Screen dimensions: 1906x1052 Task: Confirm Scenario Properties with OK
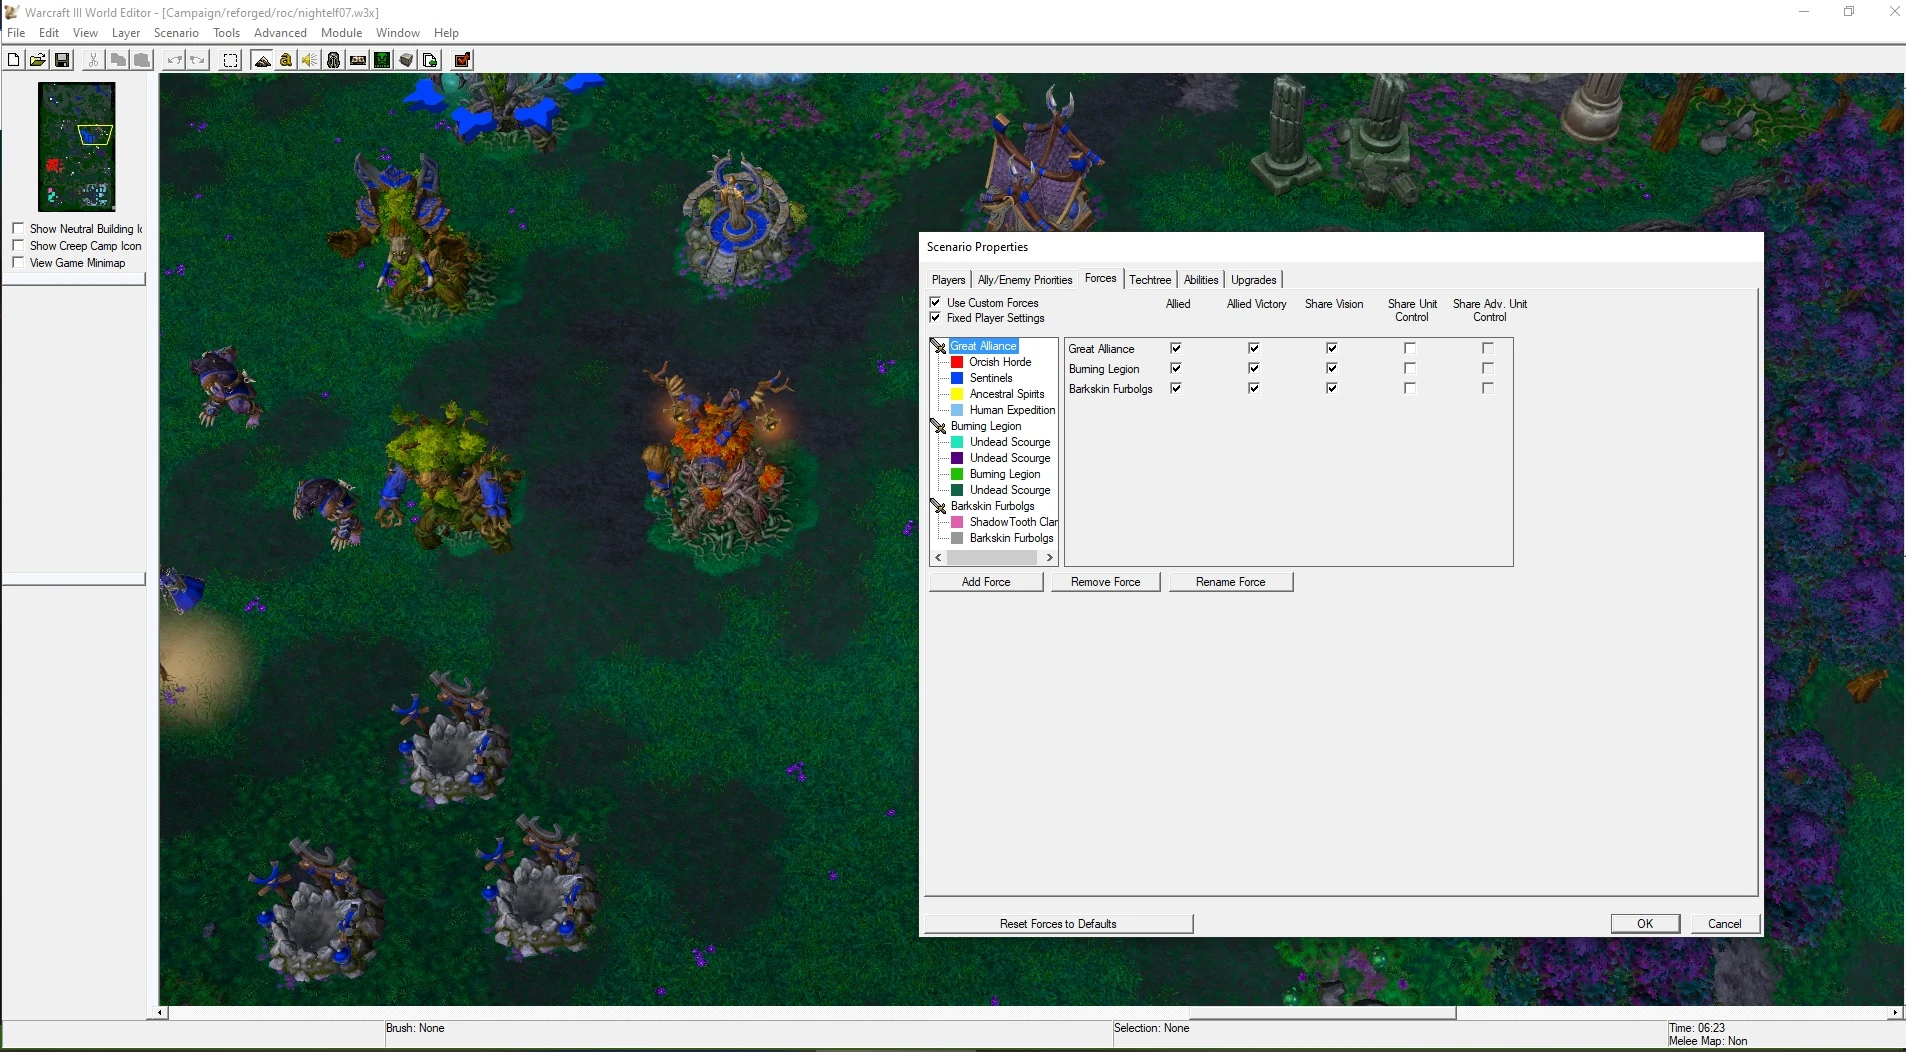point(1645,924)
